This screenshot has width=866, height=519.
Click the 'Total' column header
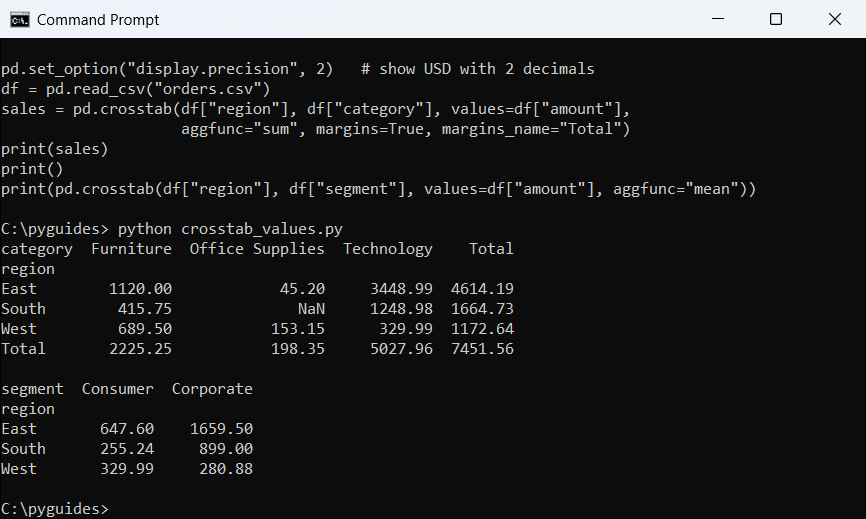pos(491,249)
